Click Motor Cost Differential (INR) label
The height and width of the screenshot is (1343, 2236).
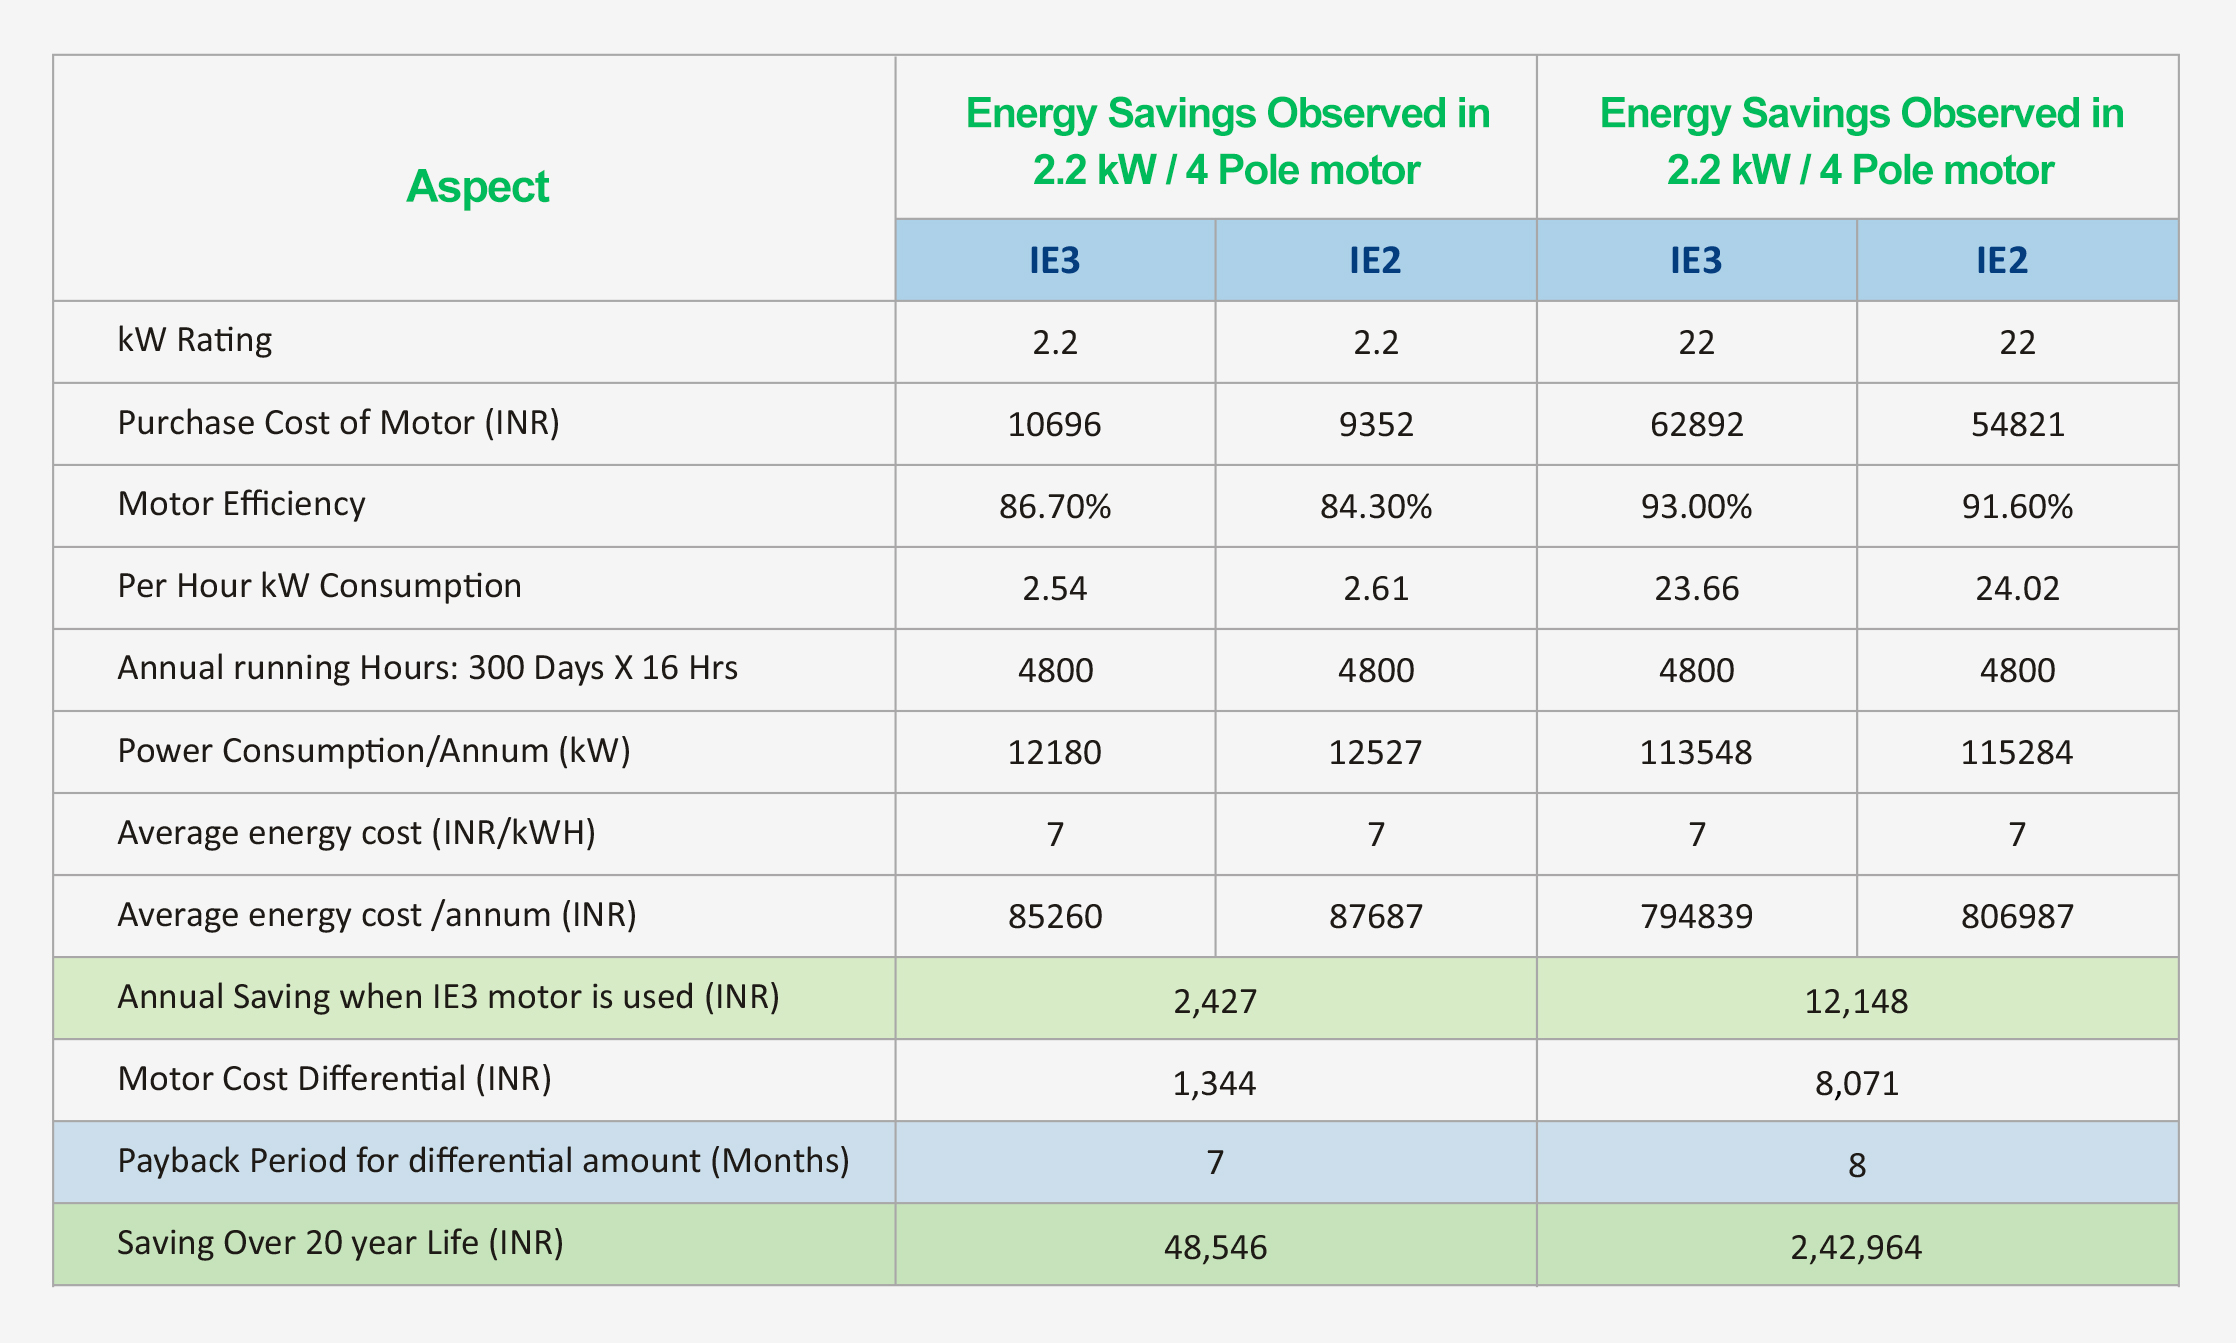coord(334,1079)
